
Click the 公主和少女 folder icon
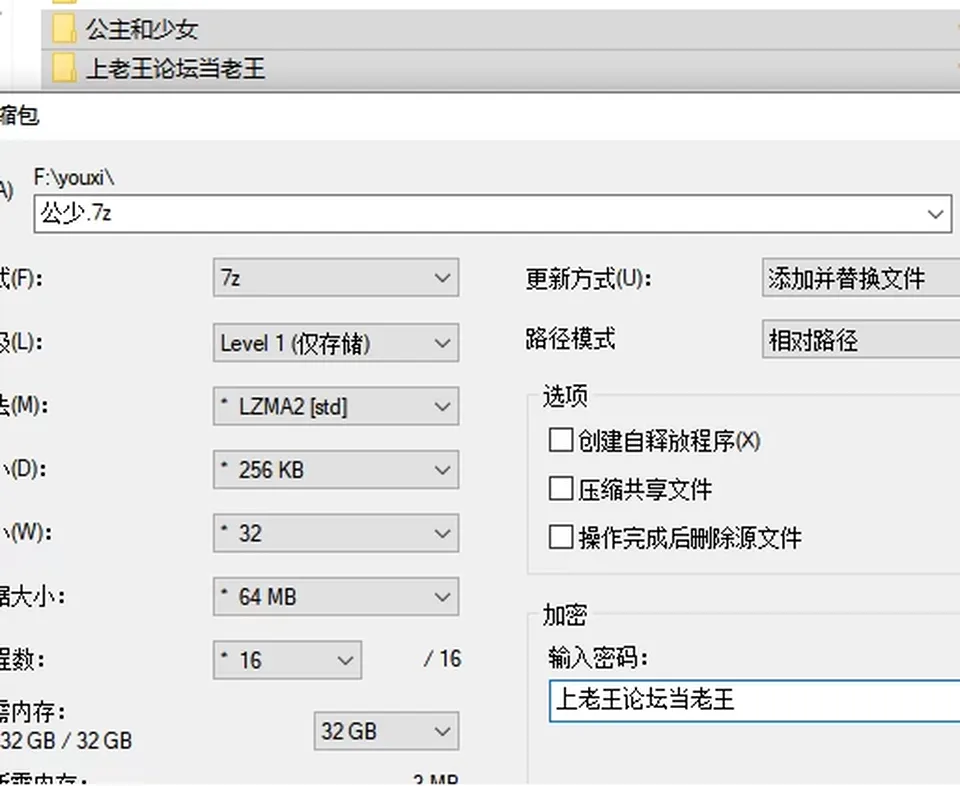click(x=64, y=29)
